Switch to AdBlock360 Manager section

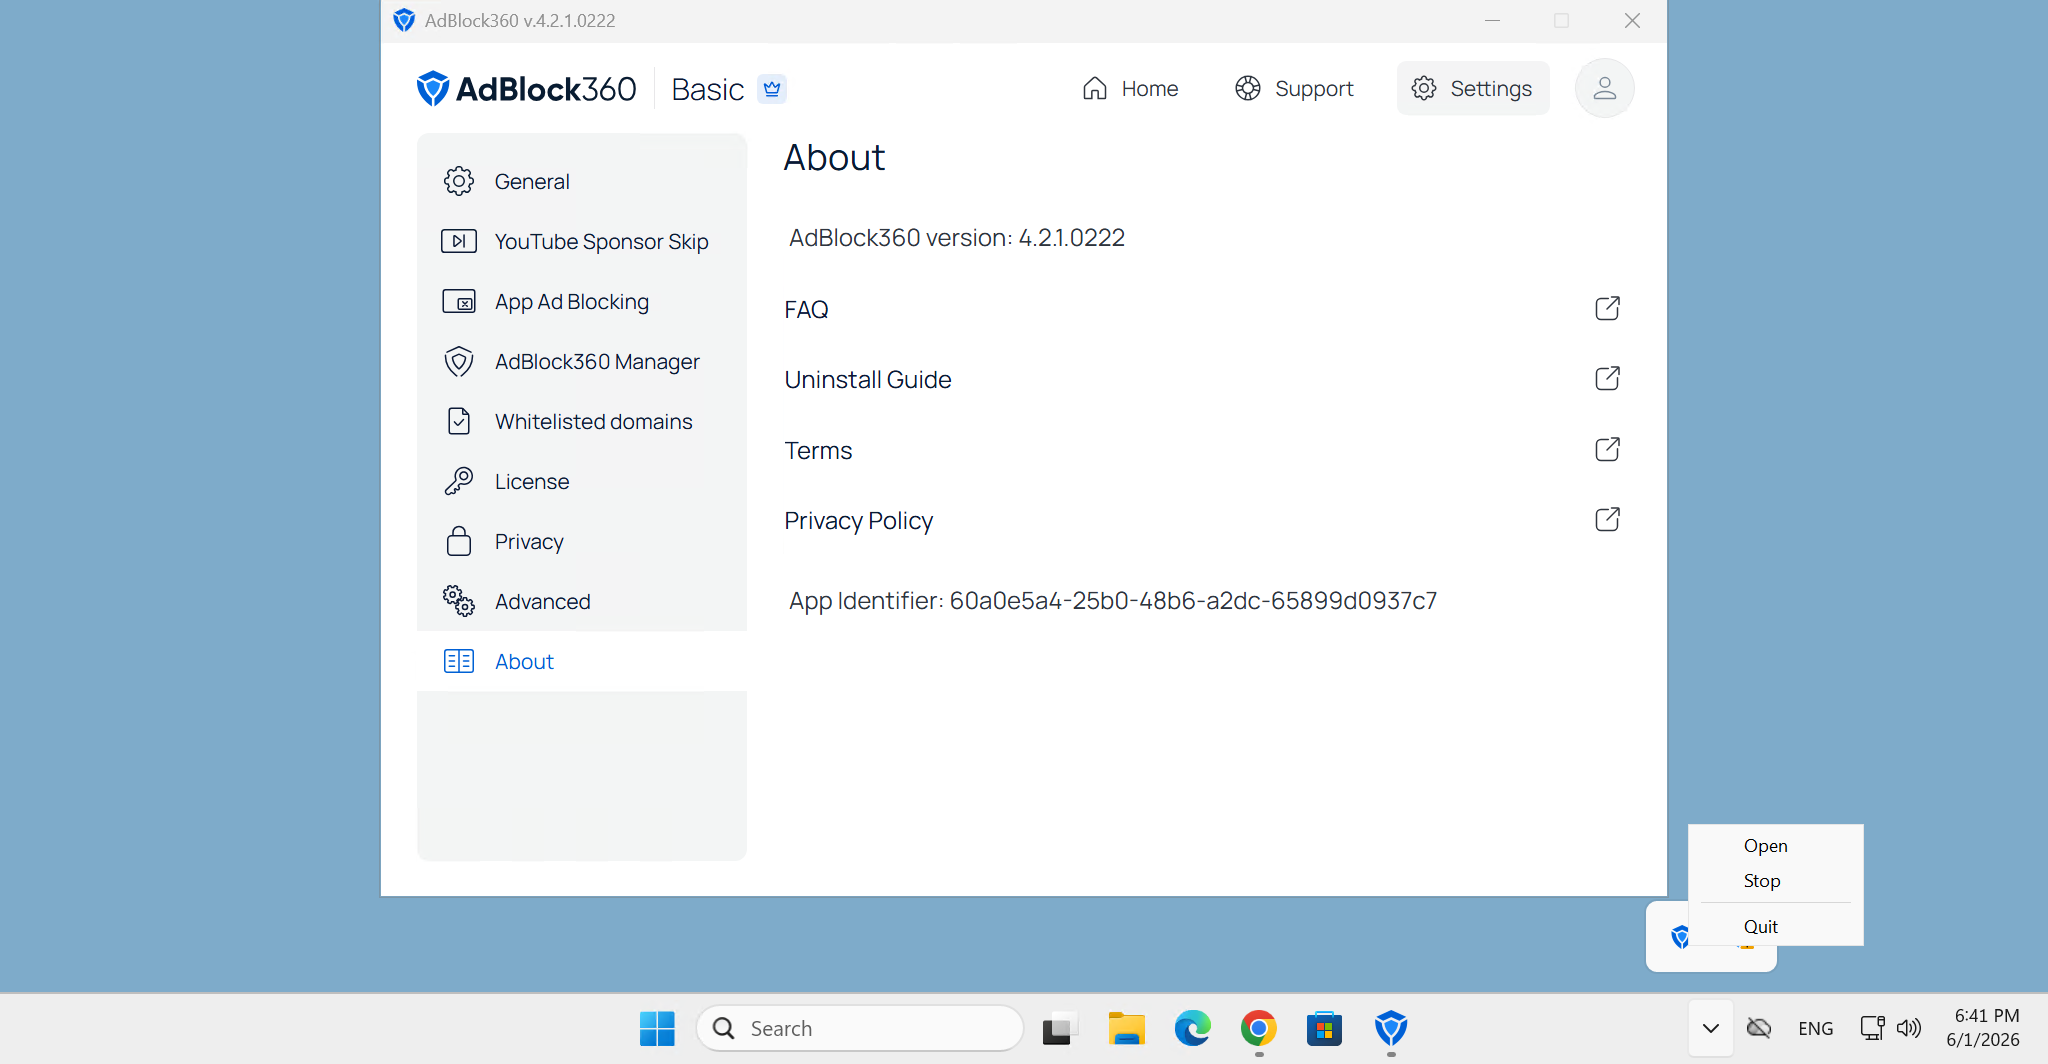[582, 361]
